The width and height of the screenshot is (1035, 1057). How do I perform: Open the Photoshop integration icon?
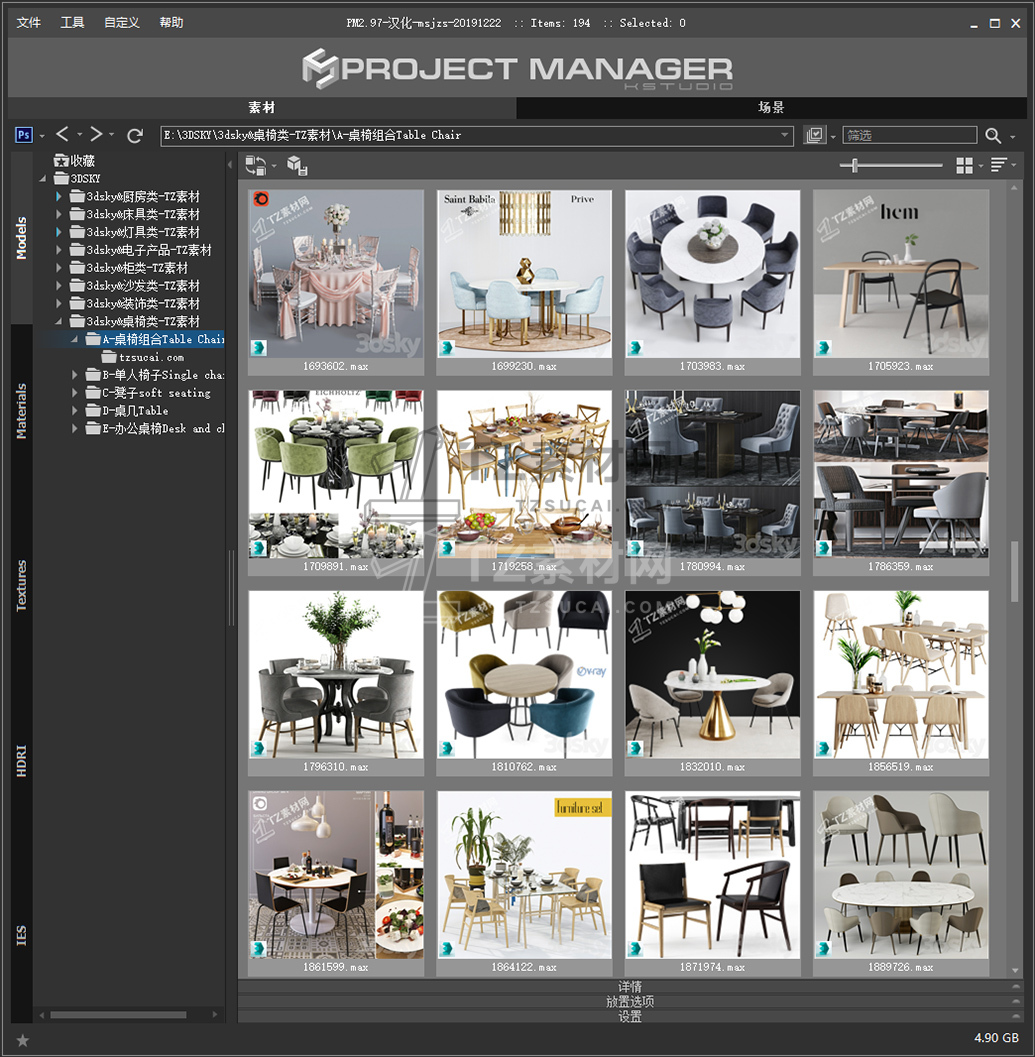24,135
